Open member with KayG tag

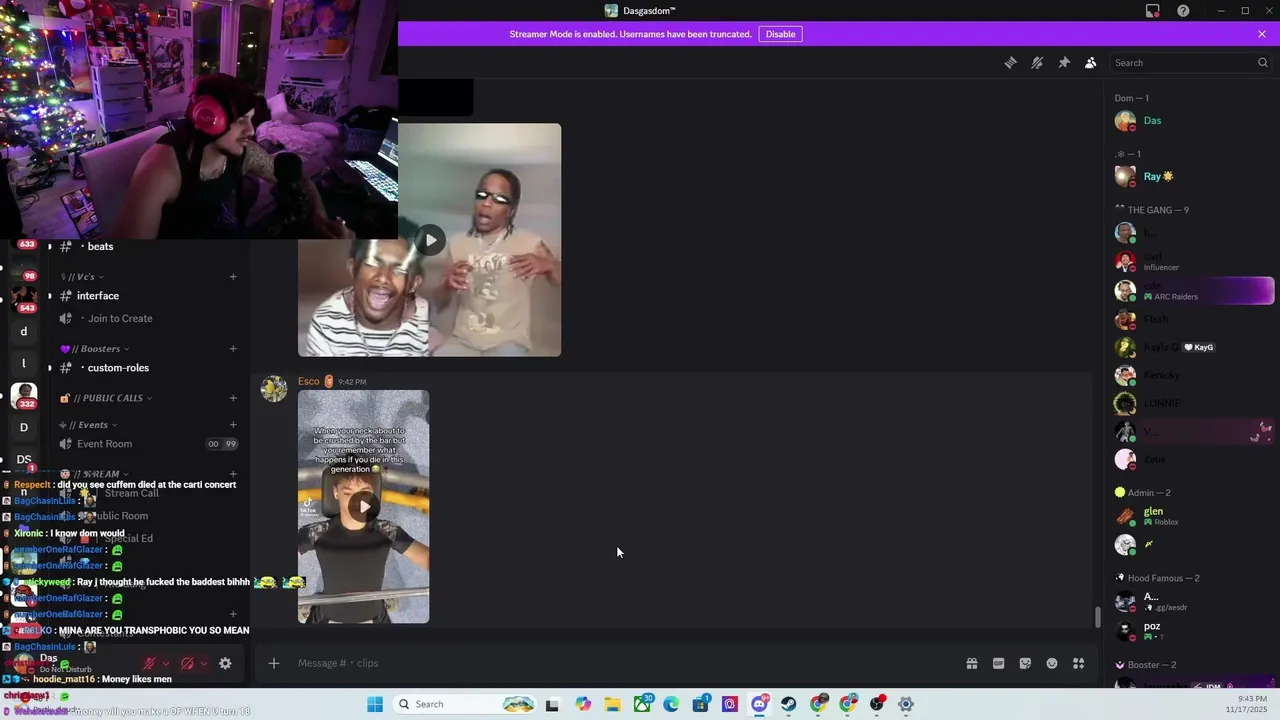1192,347
